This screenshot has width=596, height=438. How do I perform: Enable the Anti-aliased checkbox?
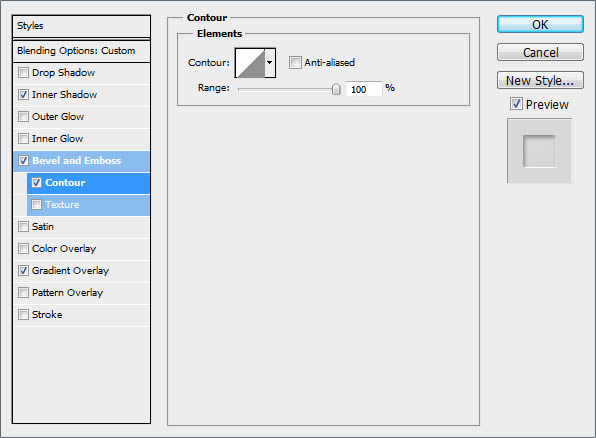(x=295, y=62)
